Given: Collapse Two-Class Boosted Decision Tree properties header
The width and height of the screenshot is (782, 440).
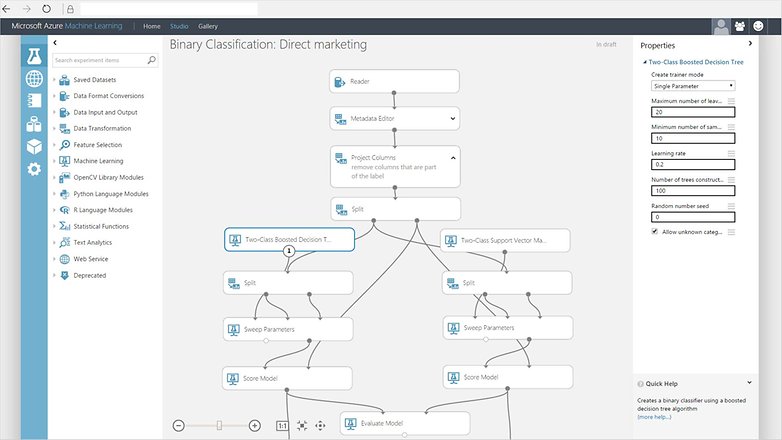Looking at the screenshot, I should pos(644,62).
